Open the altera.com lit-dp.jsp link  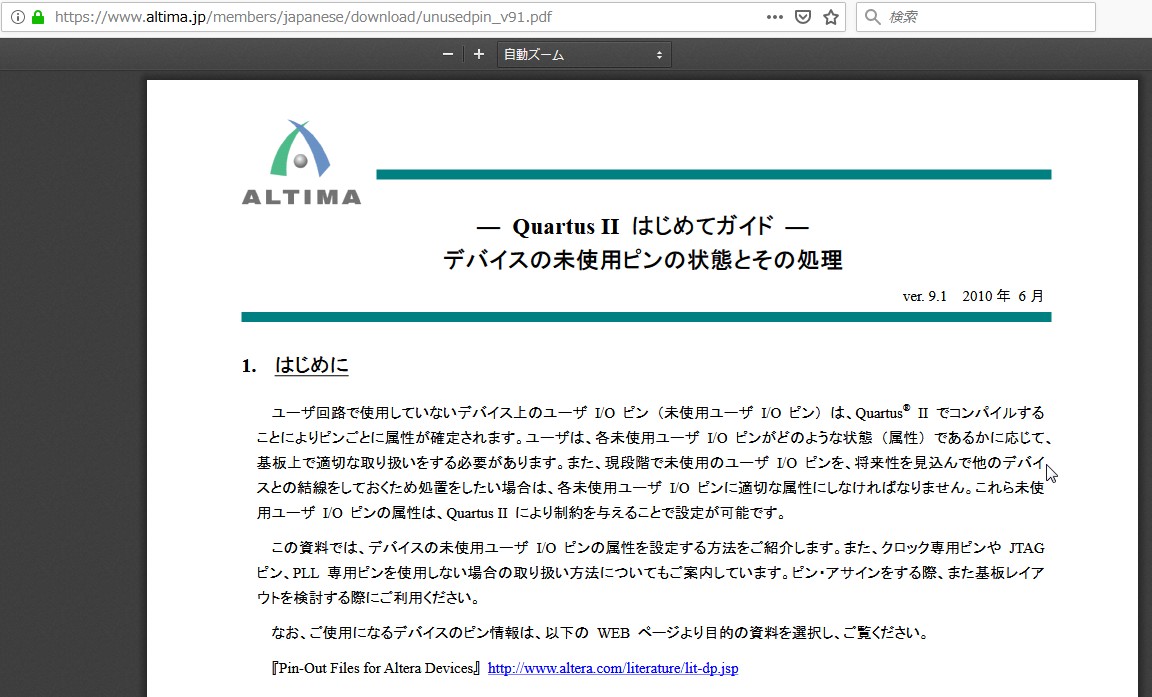(613, 668)
